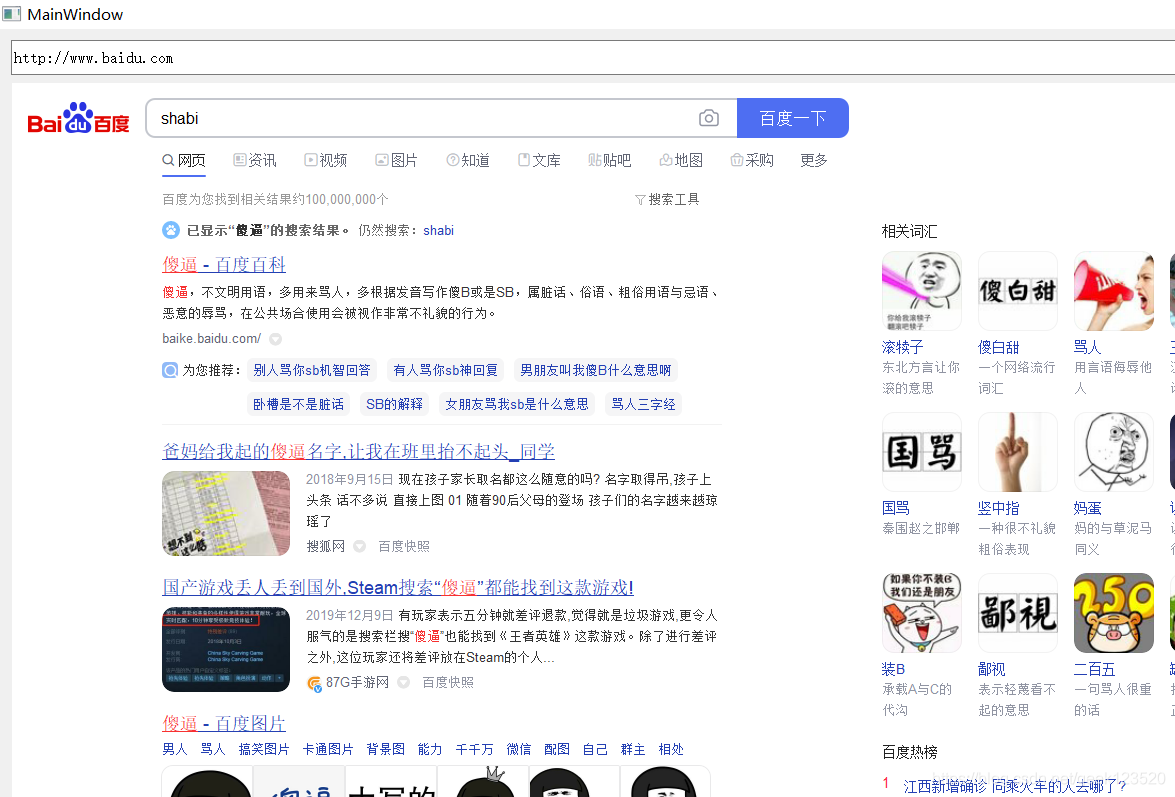Select suggestion 骂人三字经
This screenshot has height=797, width=1175.
[x=644, y=404]
